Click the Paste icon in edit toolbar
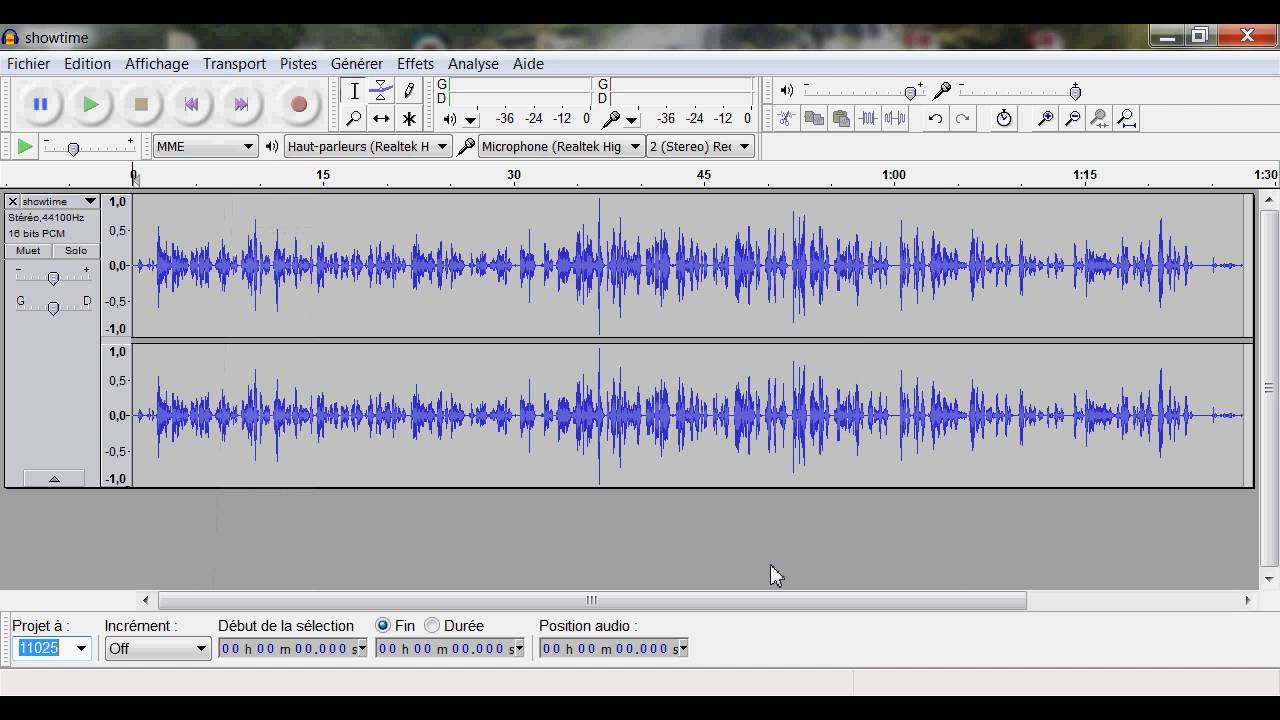The image size is (1280, 720). 841,119
